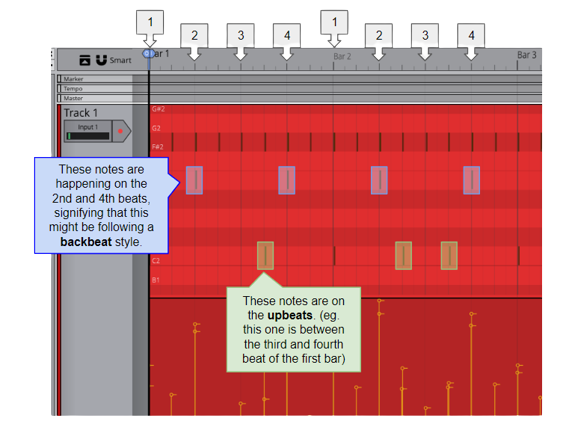Click the Bar 3 label on the ruler
The width and height of the screenshot is (572, 436).
point(527,55)
